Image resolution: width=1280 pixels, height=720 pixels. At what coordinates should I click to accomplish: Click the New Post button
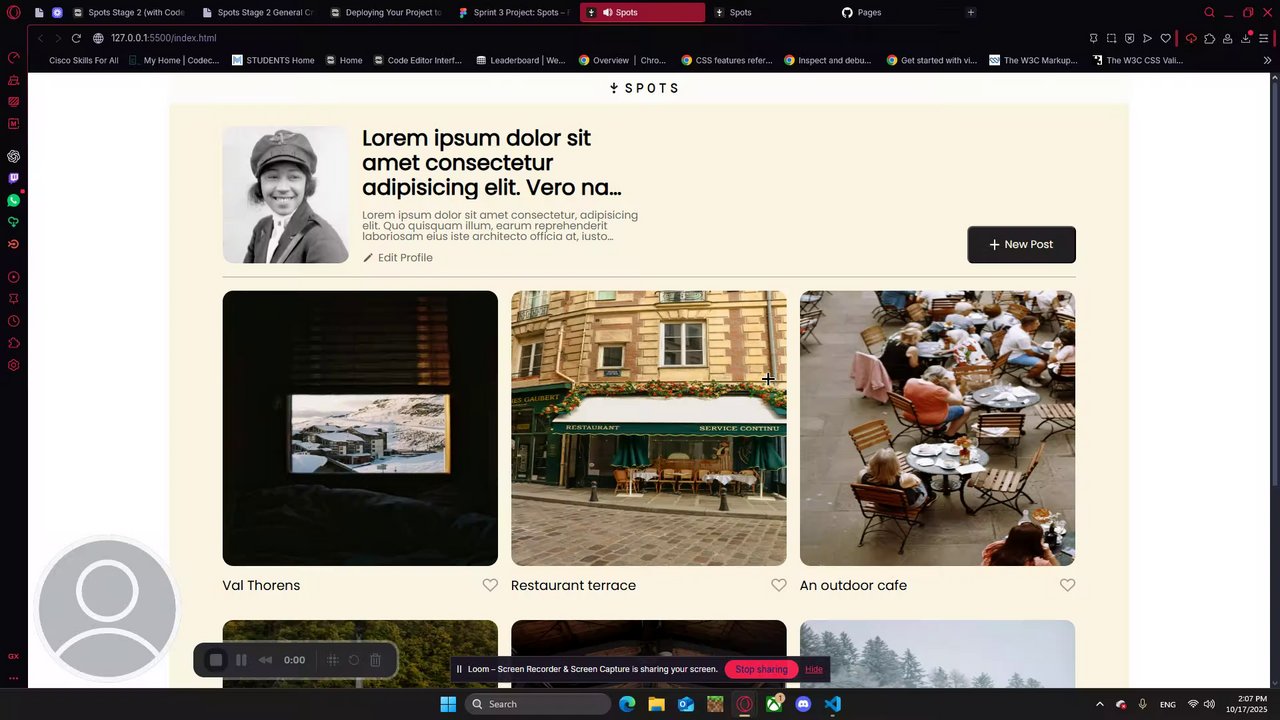coord(1021,244)
